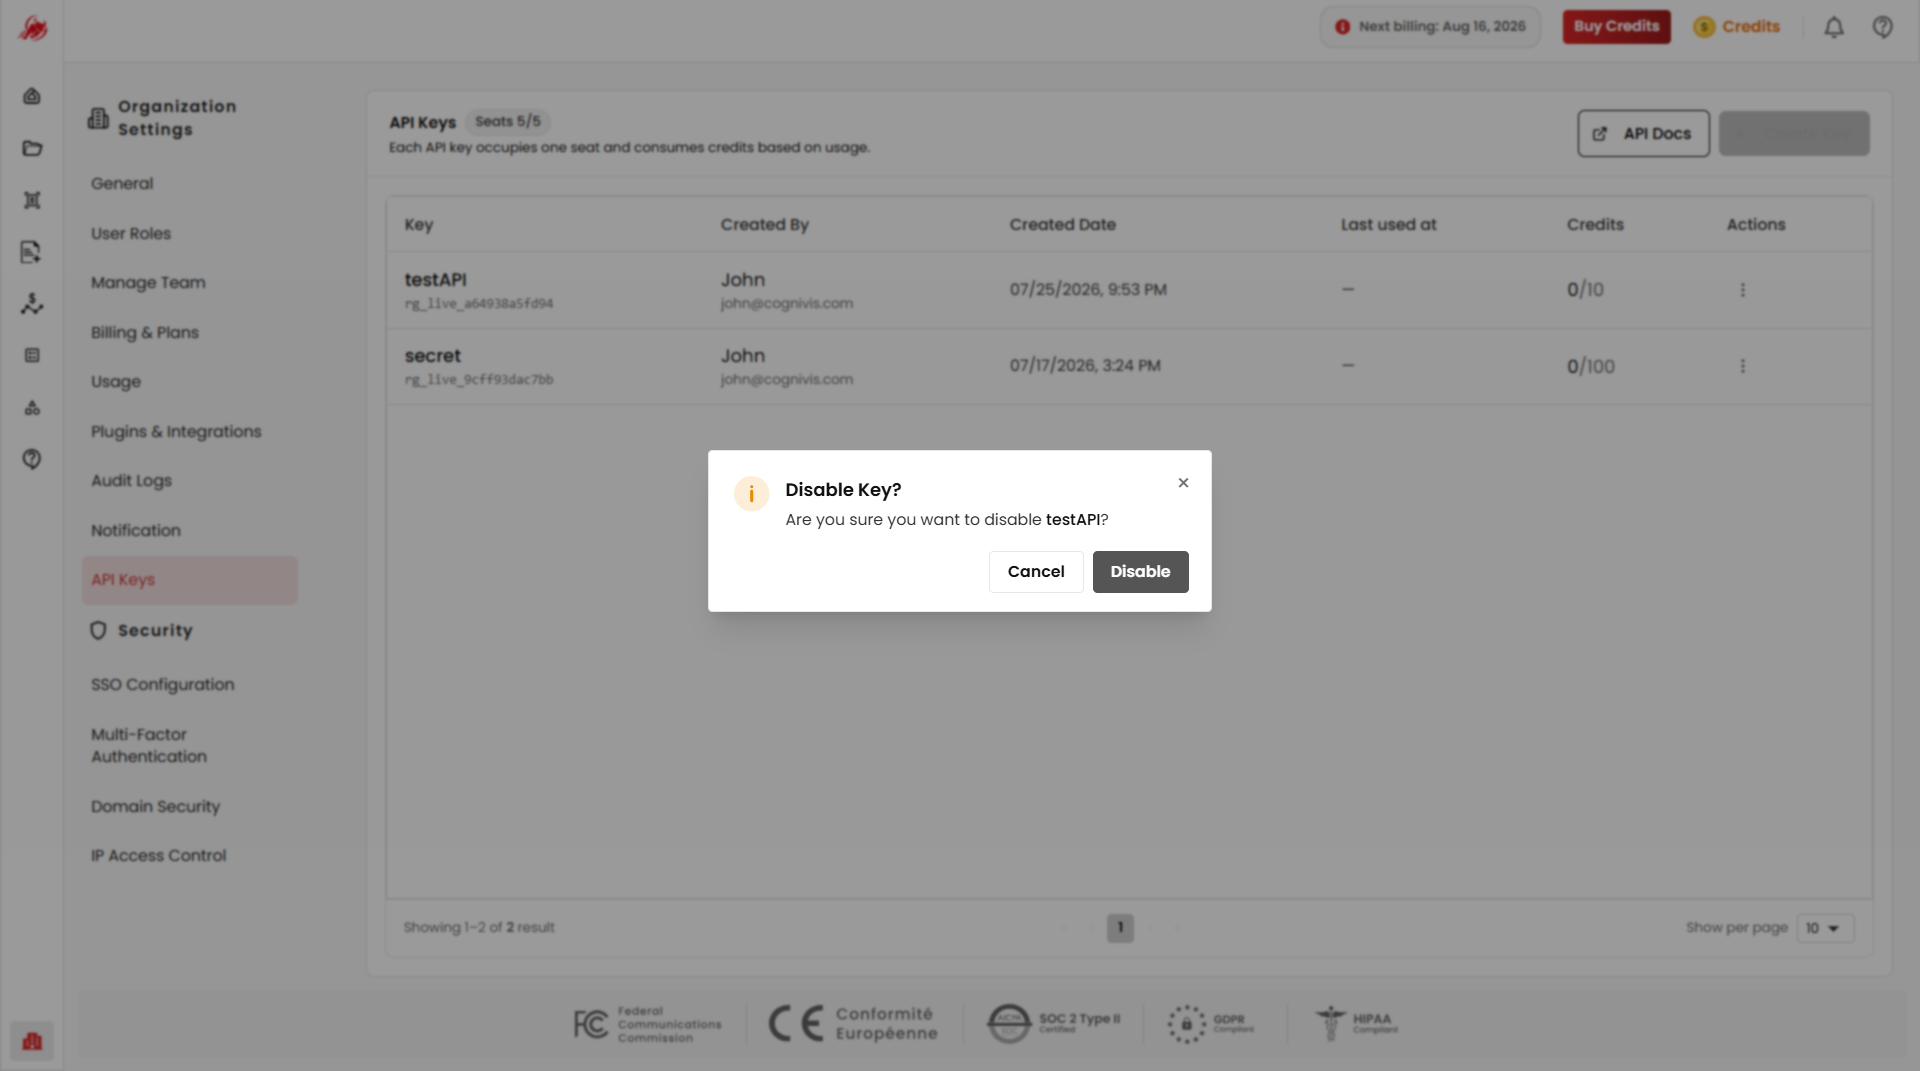Viewport: 1920px width, 1071px height.
Task: Click the third left-rail icon below the folder
Action: (32, 200)
